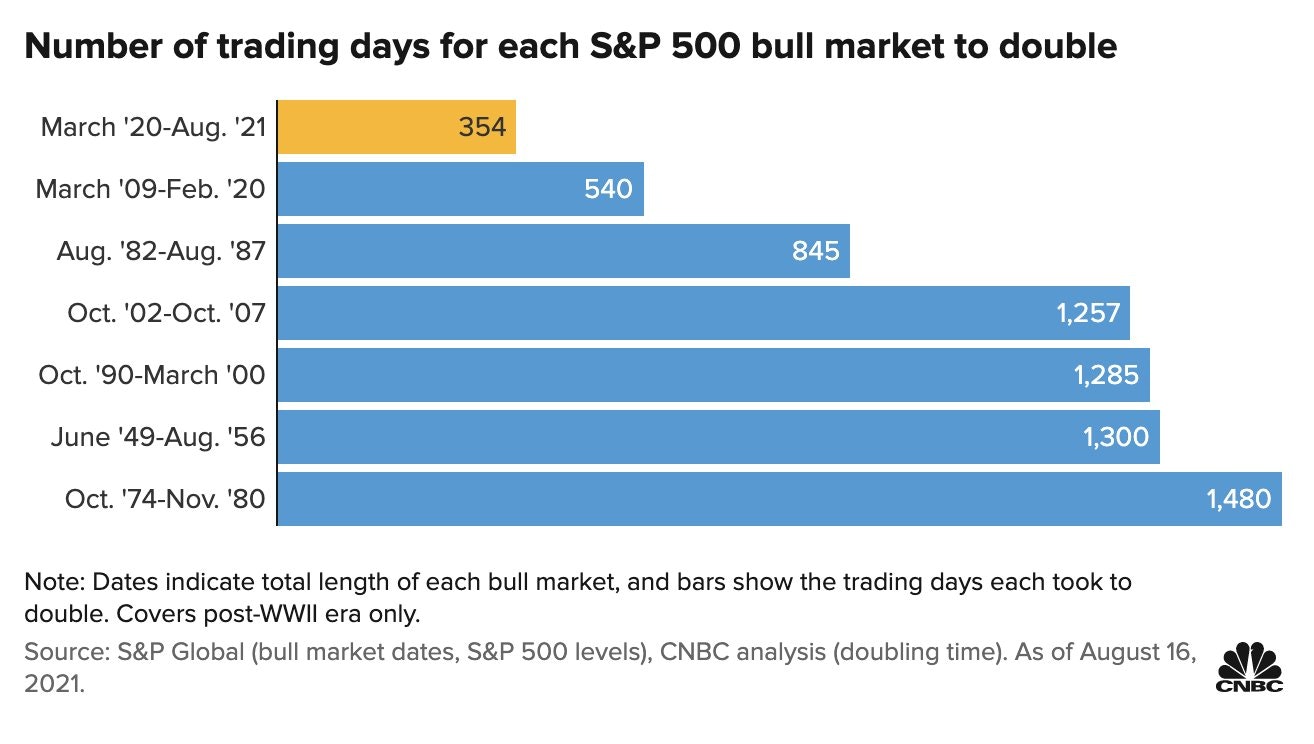Click the 354 value label
This screenshot has width=1314, height=744.
pos(482,127)
